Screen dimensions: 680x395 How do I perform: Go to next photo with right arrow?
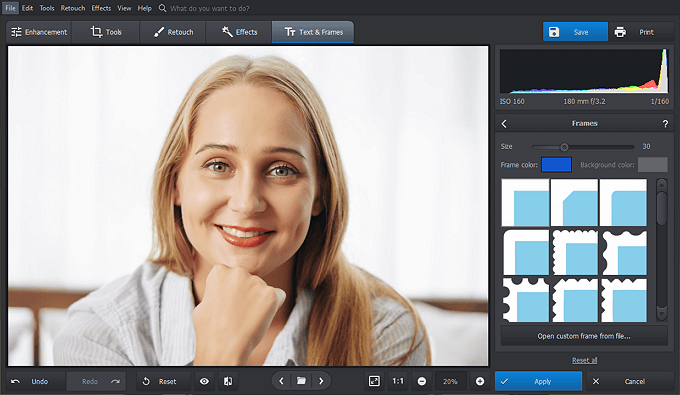click(321, 381)
